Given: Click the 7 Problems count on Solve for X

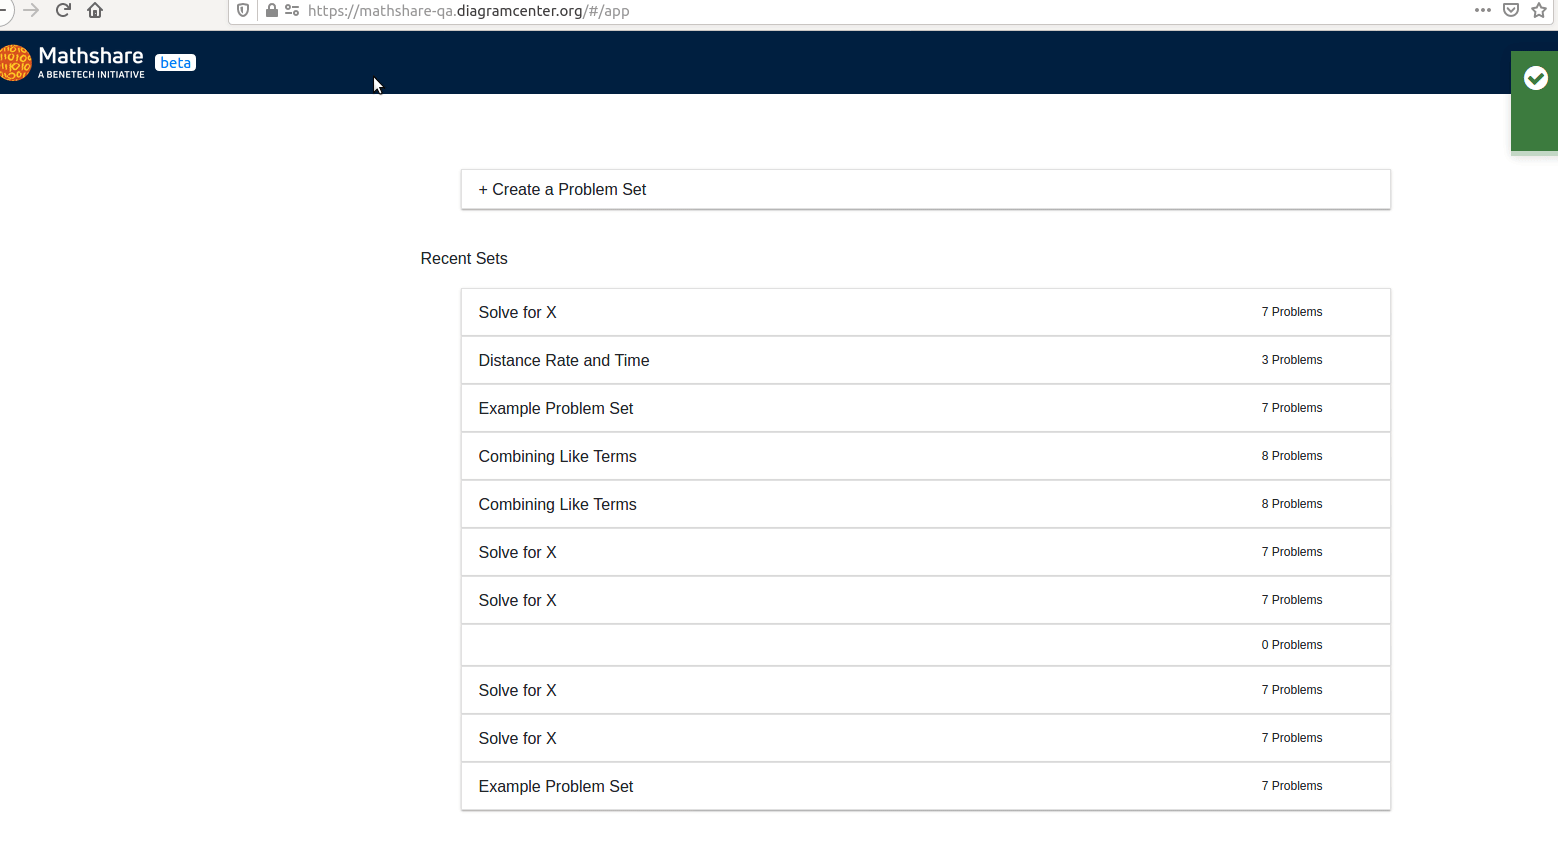Looking at the screenshot, I should click(x=1291, y=312).
